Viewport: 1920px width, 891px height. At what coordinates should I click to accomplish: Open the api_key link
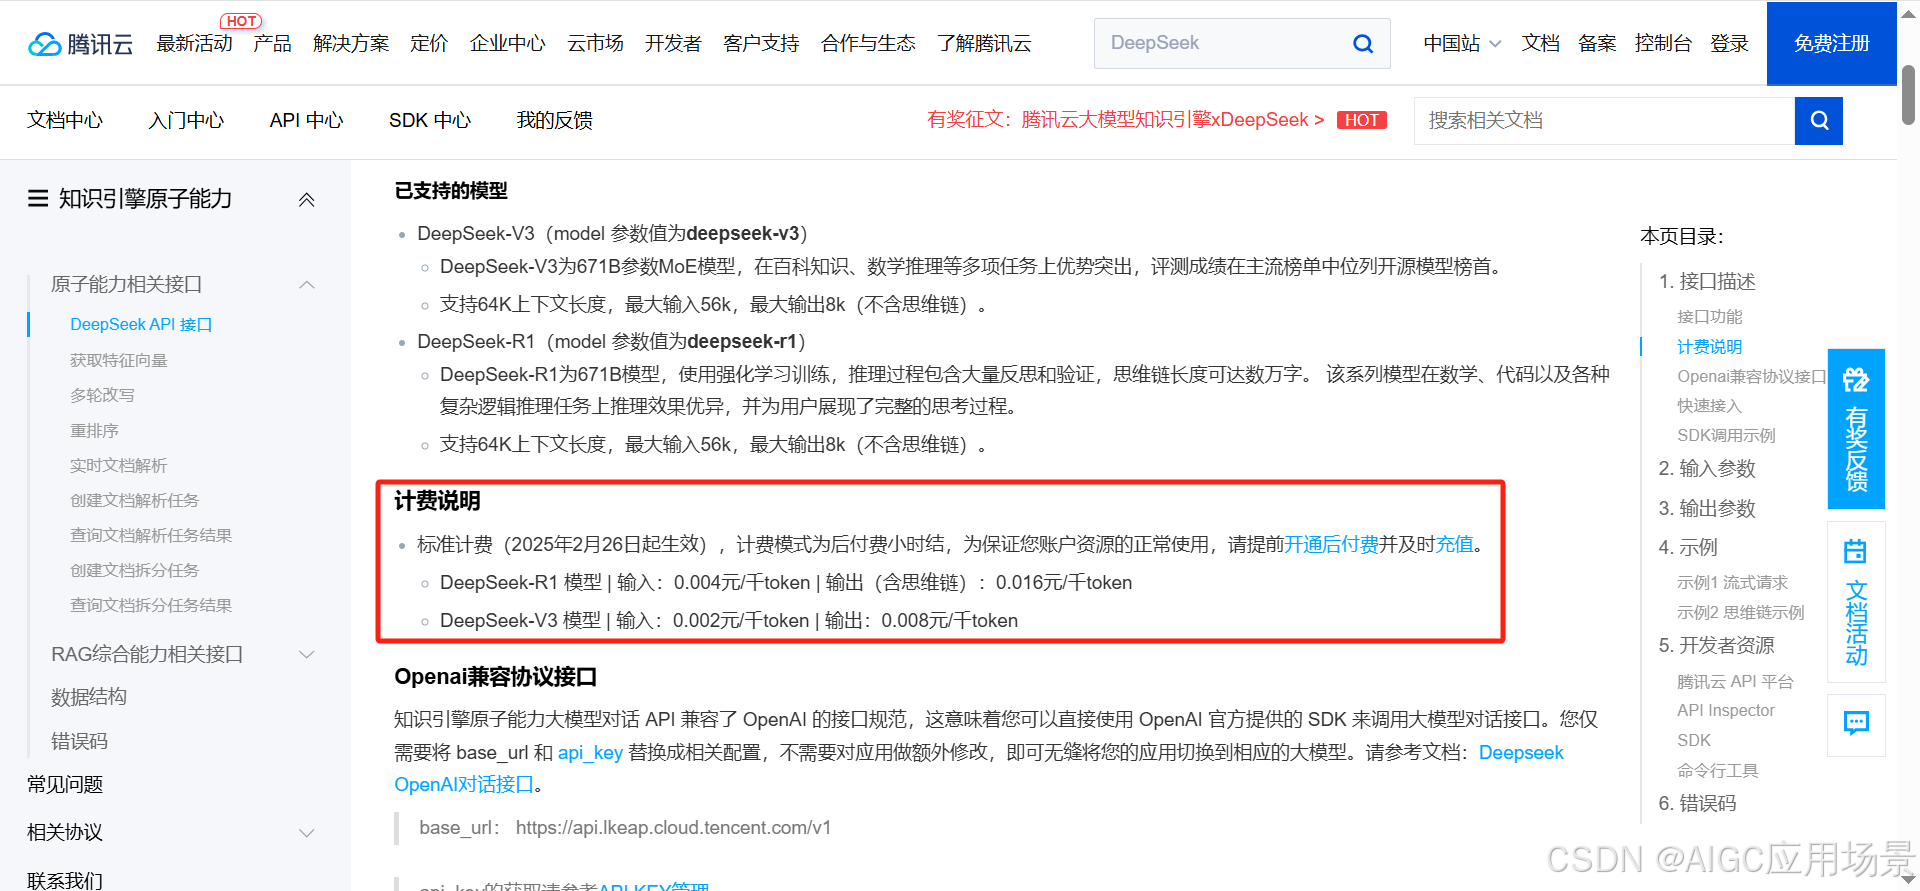pos(590,753)
